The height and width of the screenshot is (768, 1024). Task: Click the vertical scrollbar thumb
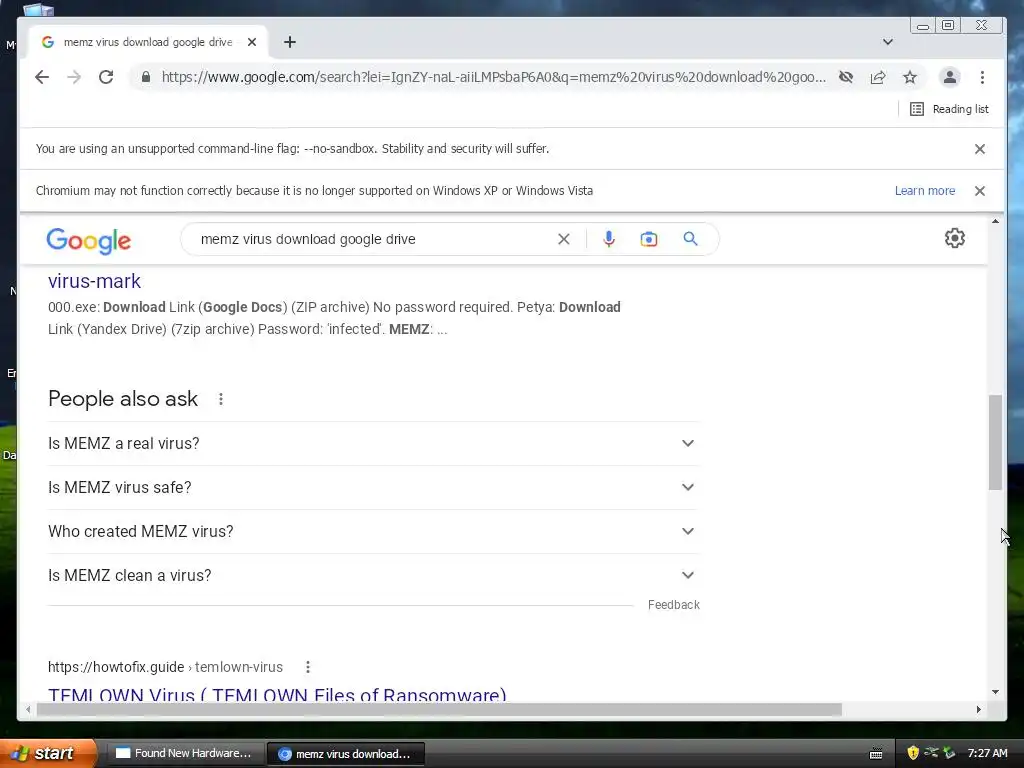(x=995, y=441)
